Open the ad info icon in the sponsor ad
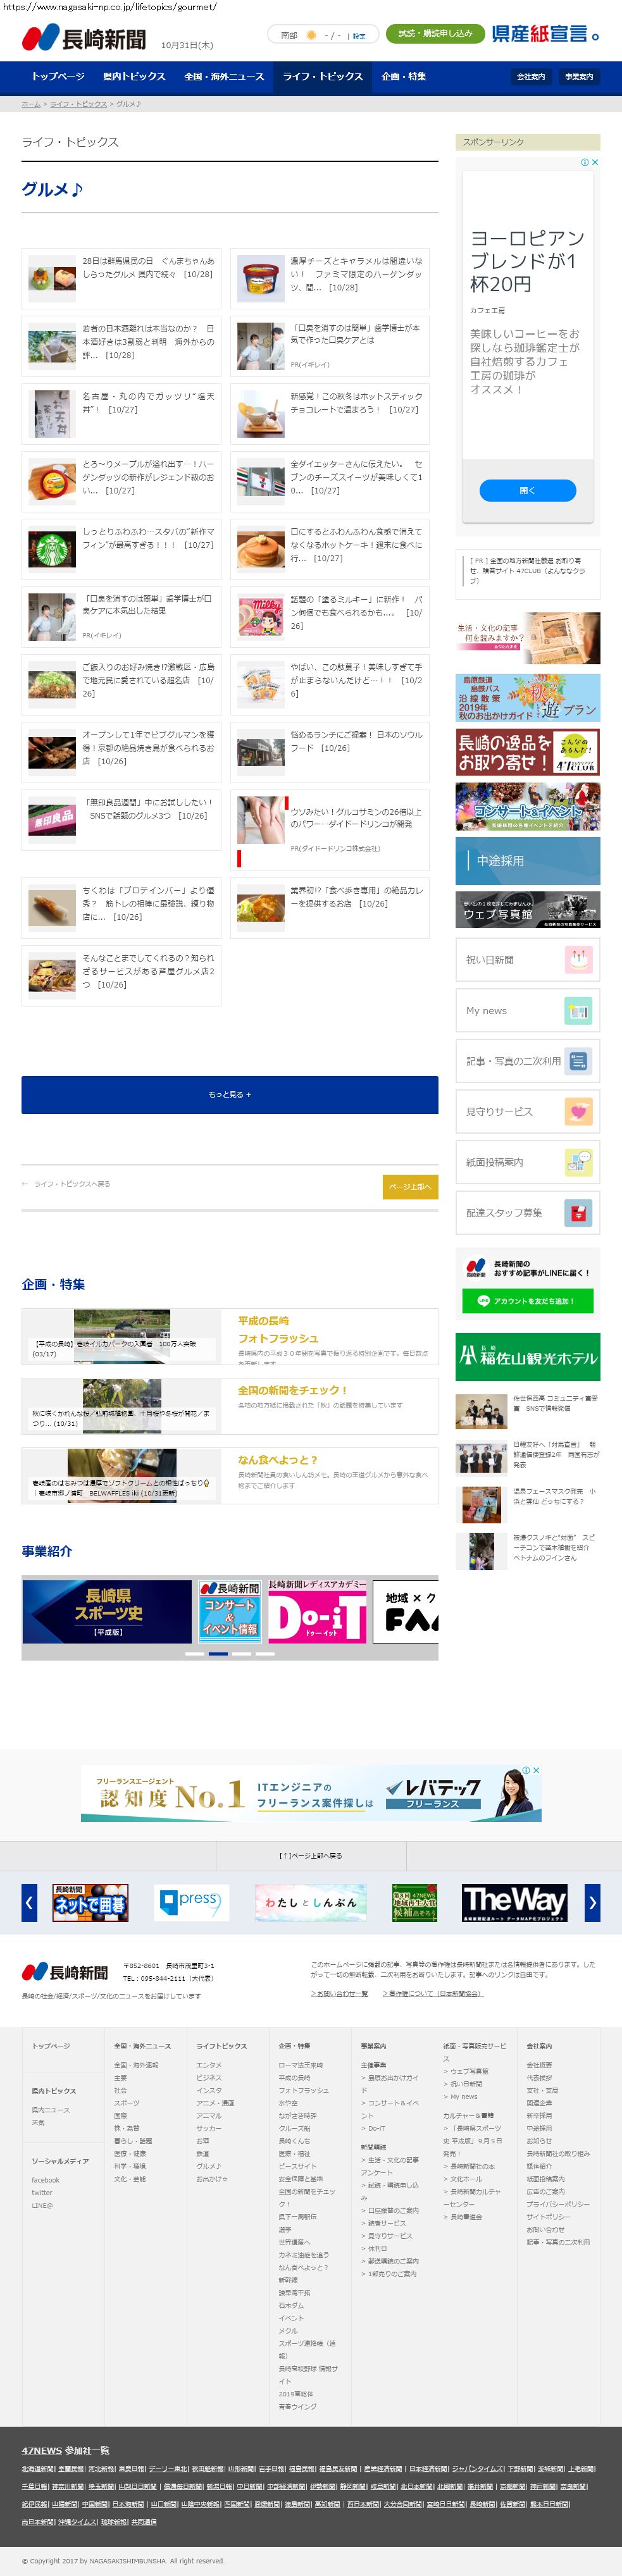 (585, 162)
